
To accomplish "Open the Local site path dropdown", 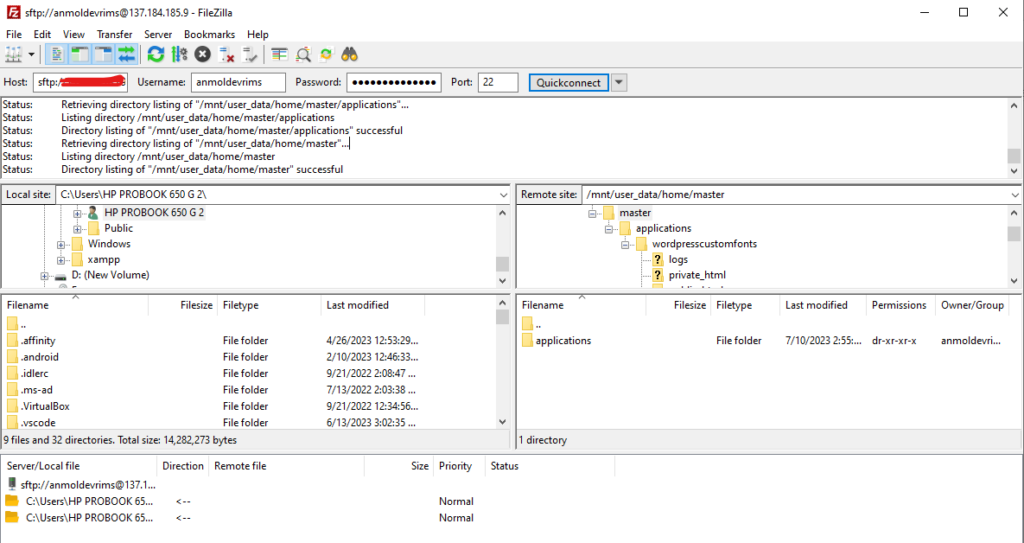I will click(x=503, y=195).
